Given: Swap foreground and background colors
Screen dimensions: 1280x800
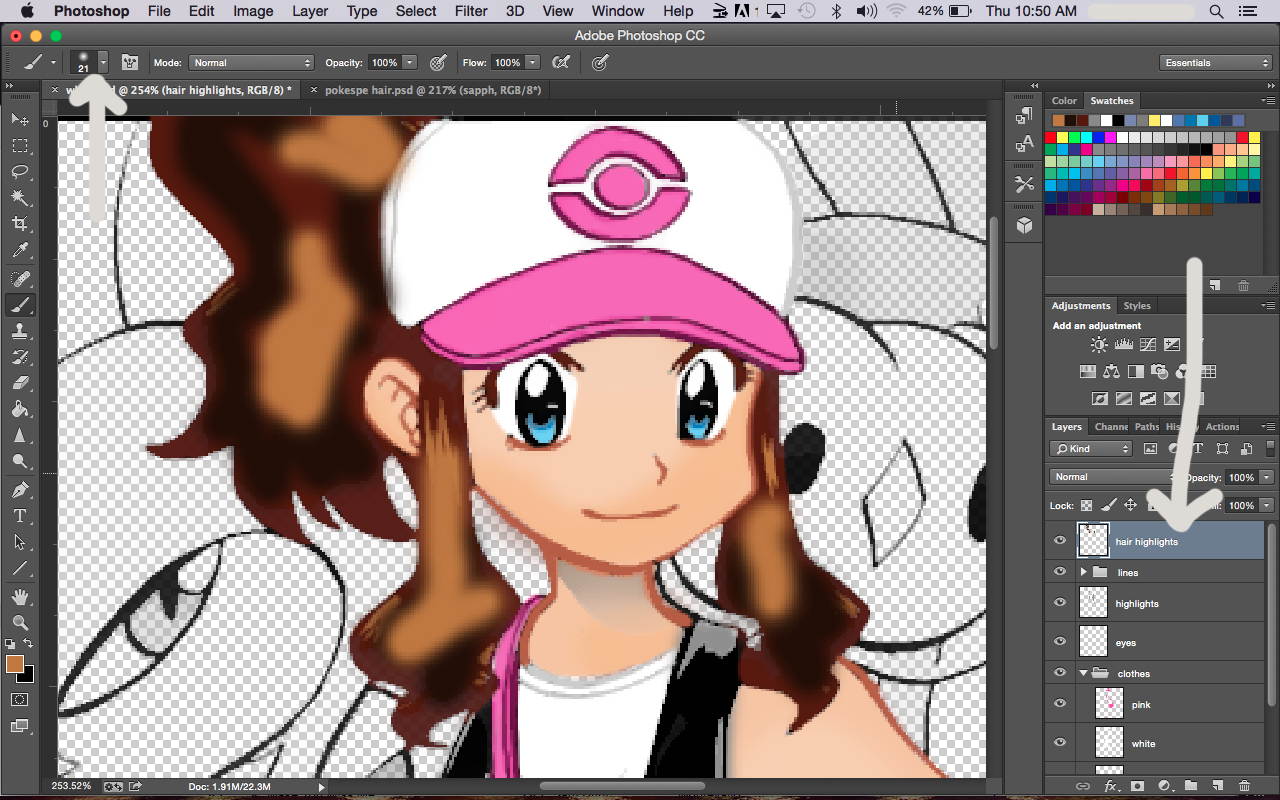Looking at the screenshot, I should 28,643.
